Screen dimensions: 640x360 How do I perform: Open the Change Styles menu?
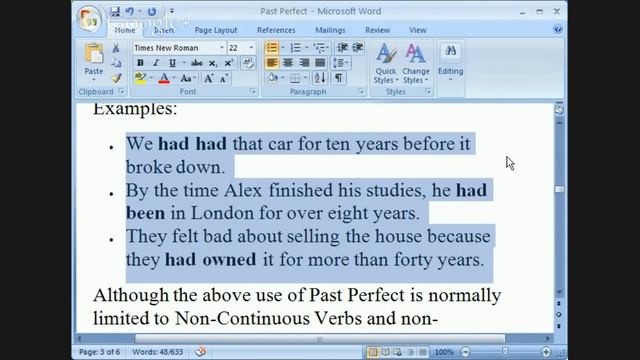pos(416,64)
